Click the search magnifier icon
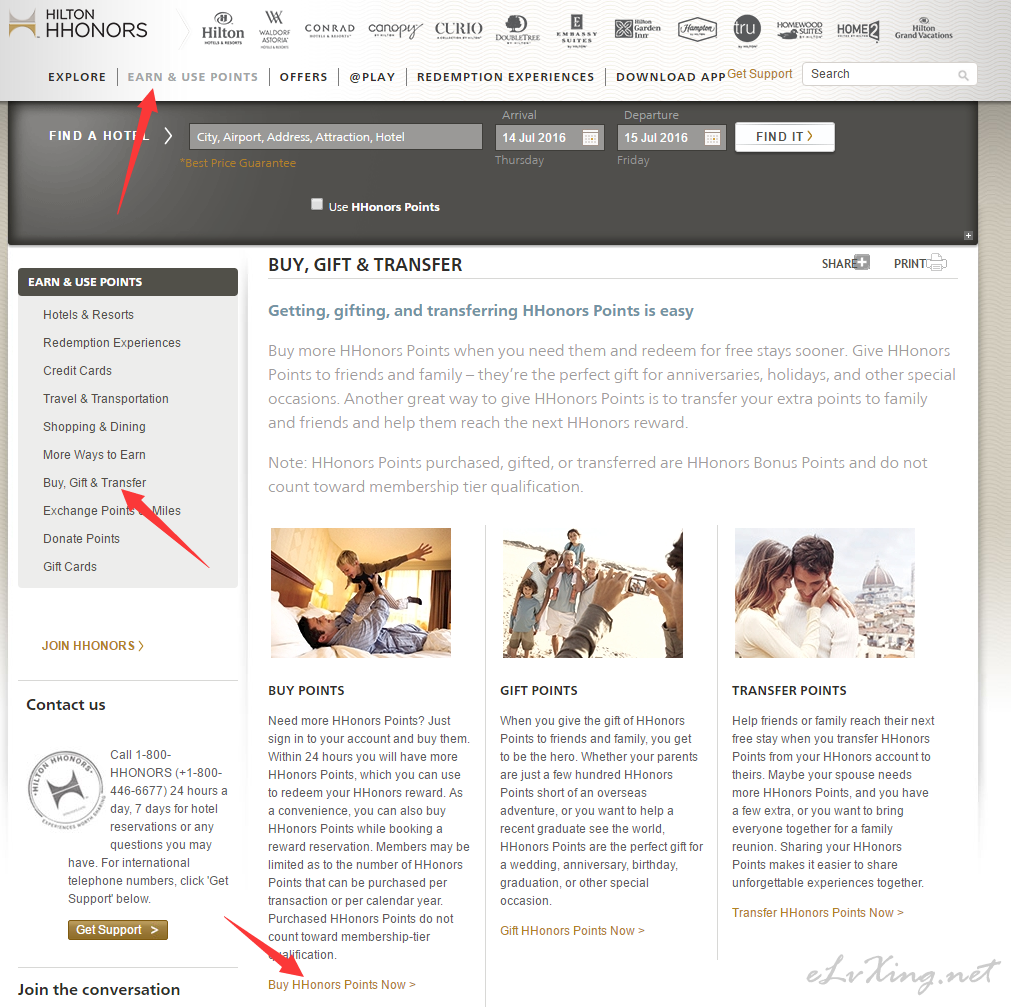Image resolution: width=1011 pixels, height=1007 pixels. tap(963, 75)
